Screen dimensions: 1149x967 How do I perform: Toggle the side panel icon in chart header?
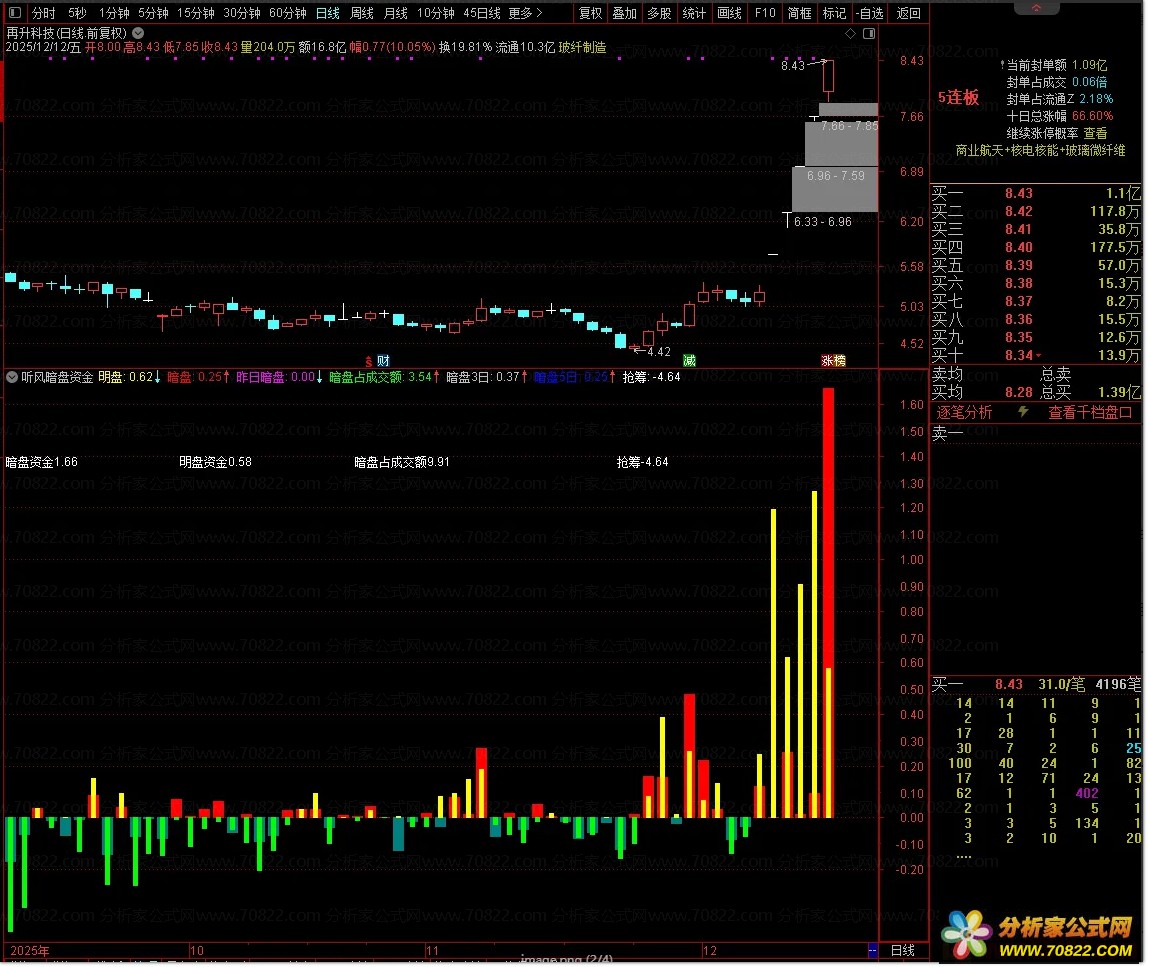coord(869,33)
